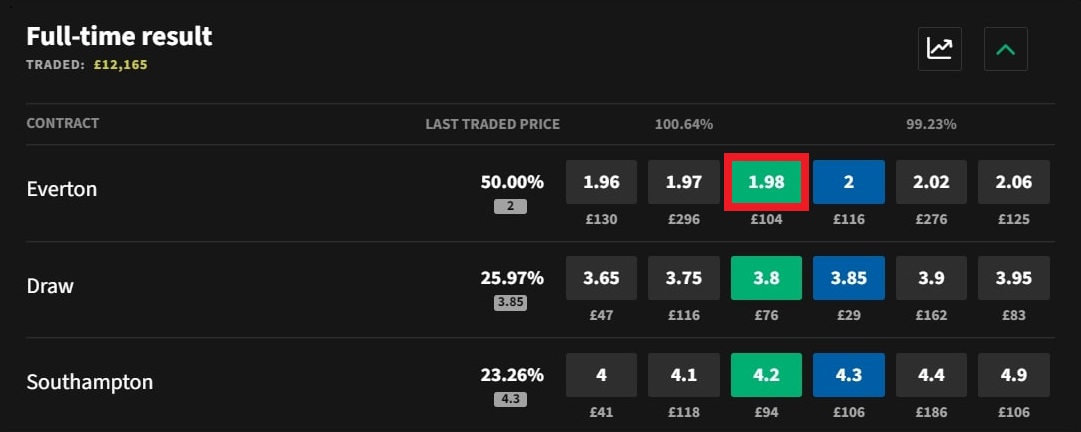Select Draw price 3.65
The height and width of the screenshot is (432, 1081).
(601, 279)
